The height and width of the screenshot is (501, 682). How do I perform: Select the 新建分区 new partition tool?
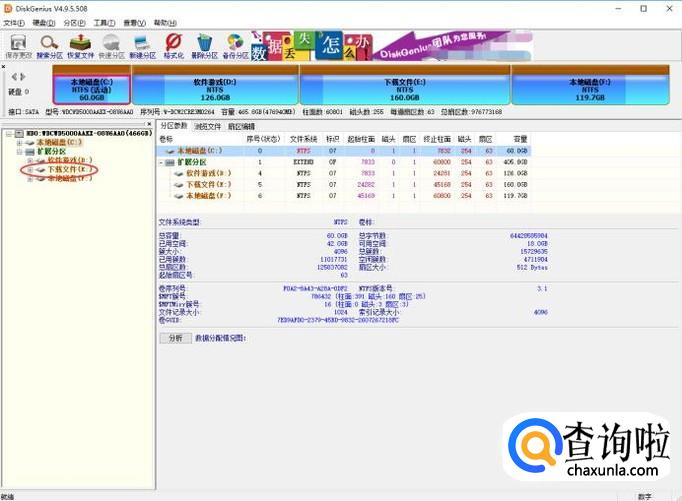click(143, 47)
